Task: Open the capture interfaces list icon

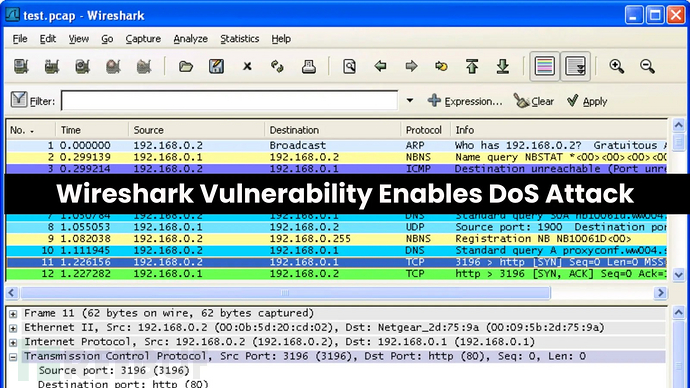Action: (x=21, y=66)
